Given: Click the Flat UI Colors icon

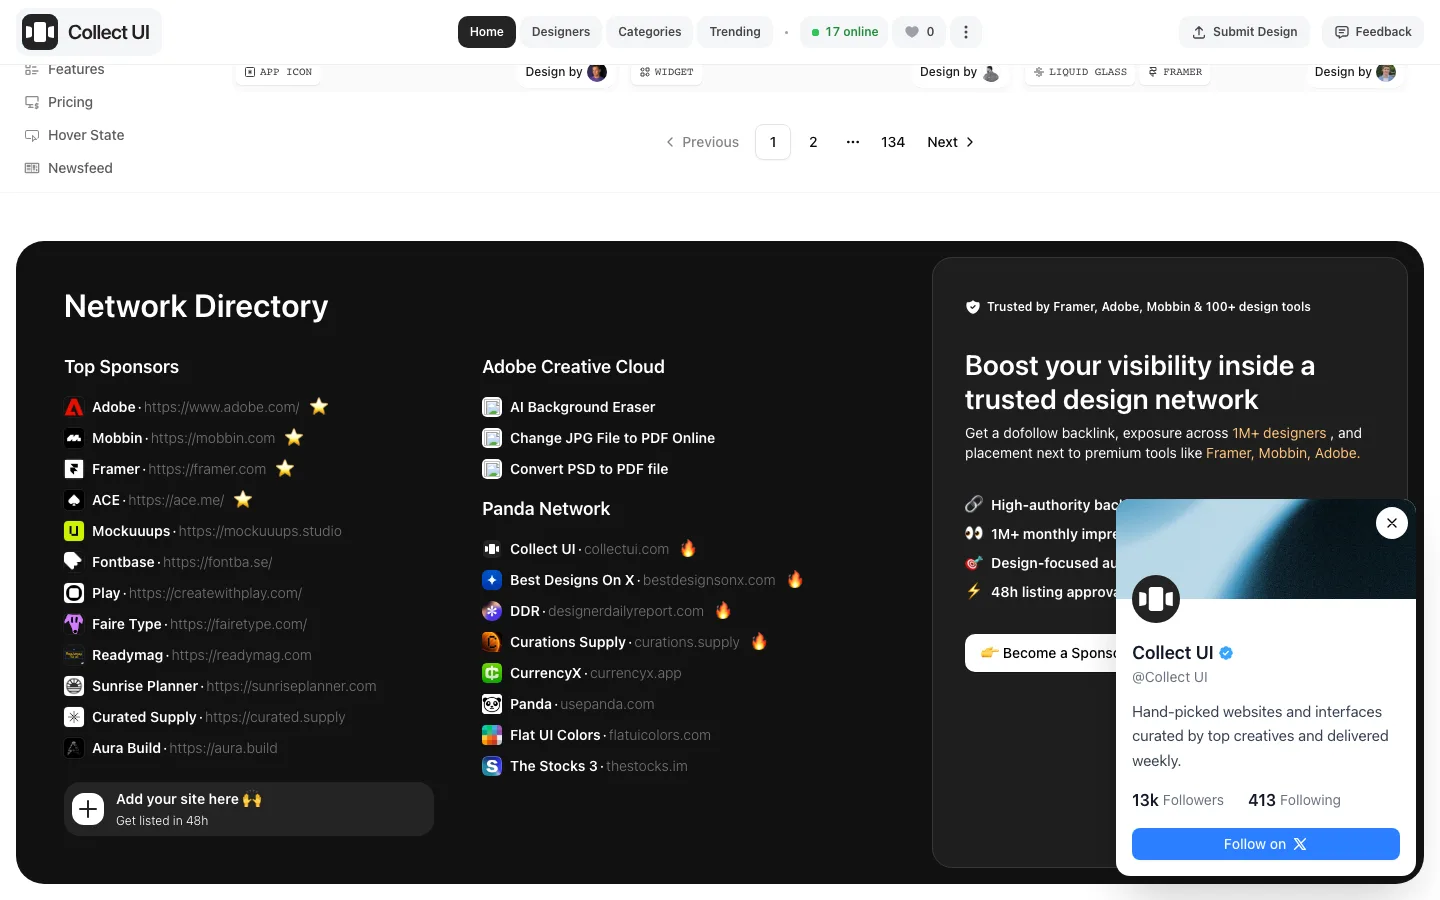Looking at the screenshot, I should pos(492,735).
